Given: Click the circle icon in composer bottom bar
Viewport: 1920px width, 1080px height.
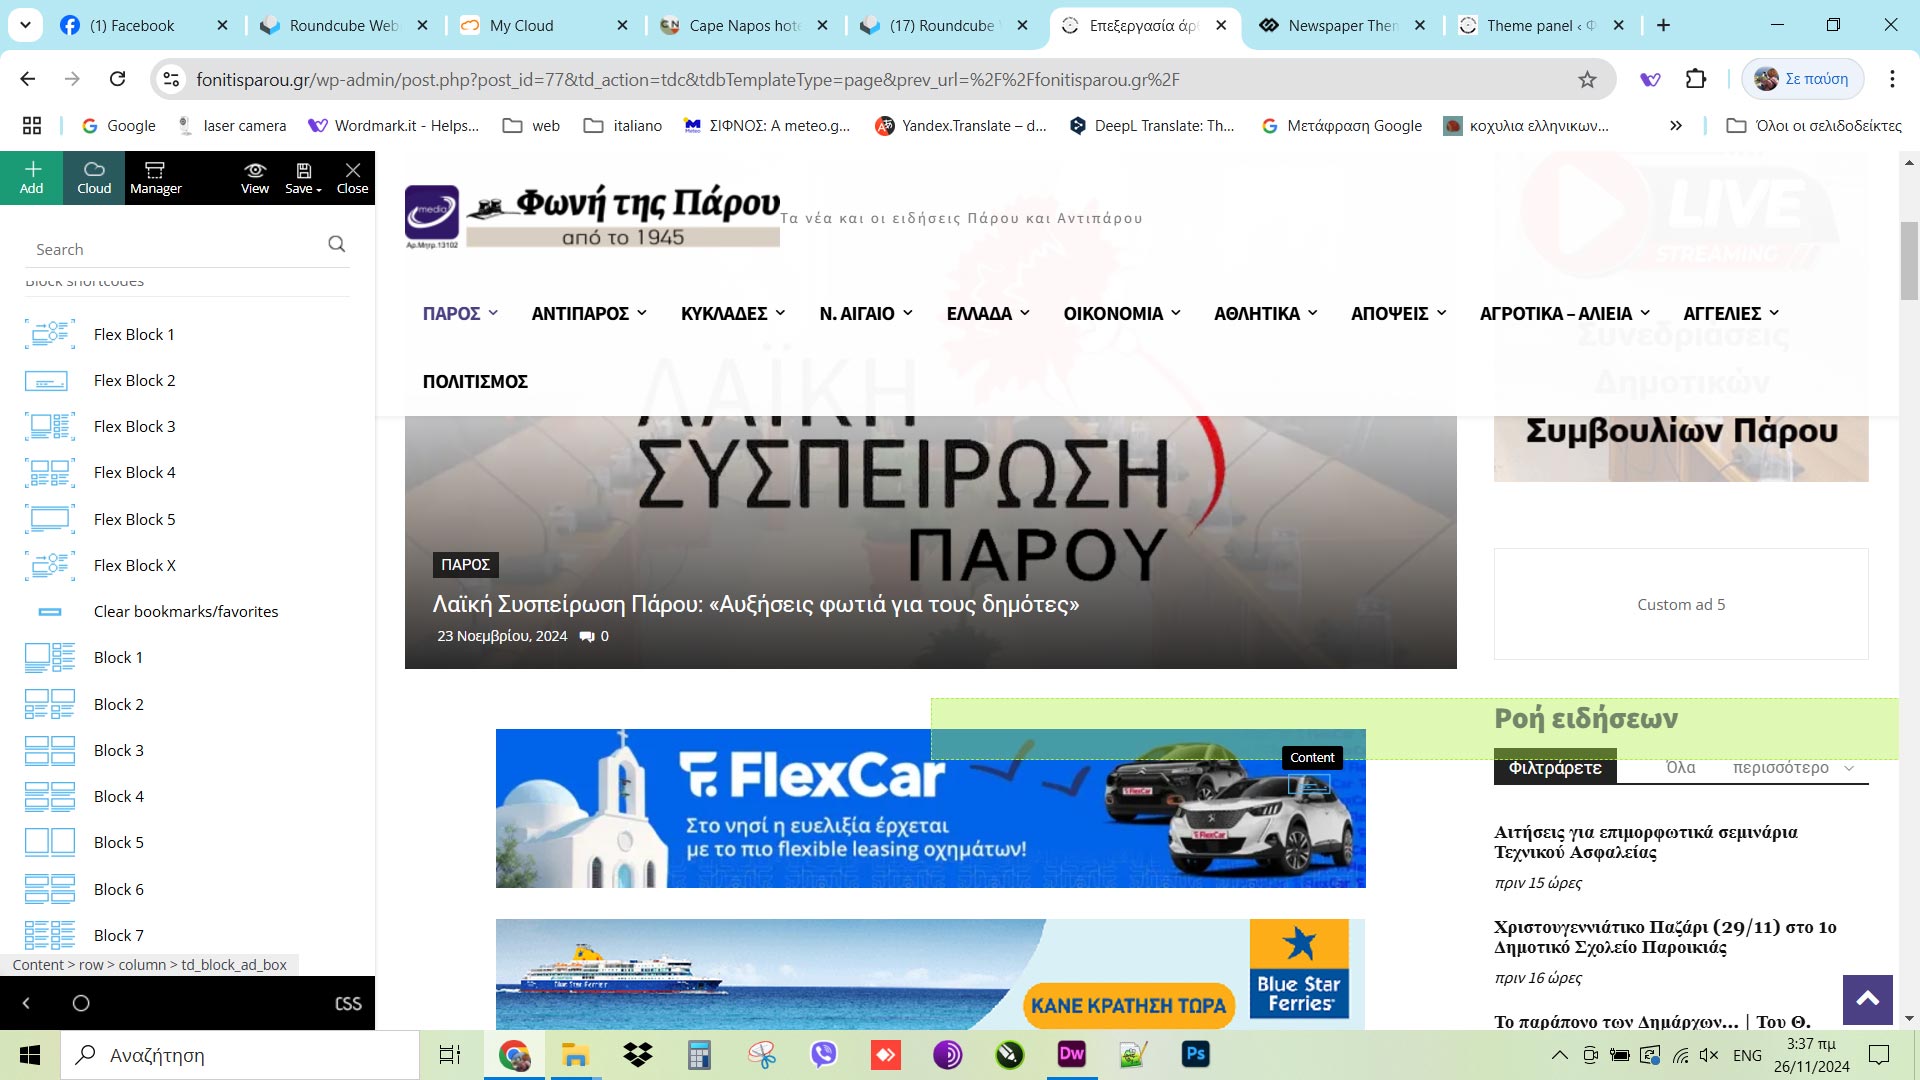Looking at the screenshot, I should pos(81,1003).
